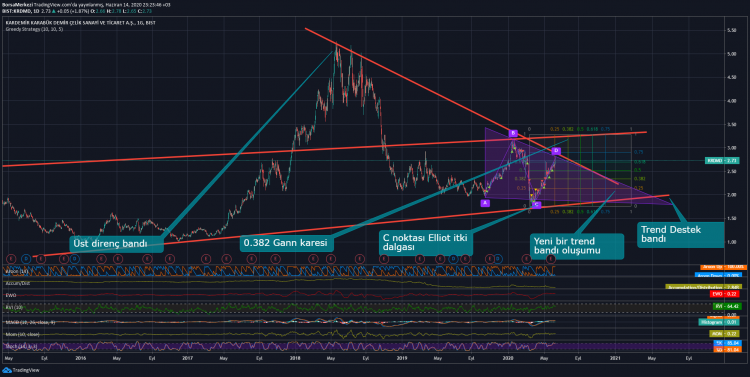Click the Histogram 0.01 value tag
750x377 pixels.
point(719,322)
